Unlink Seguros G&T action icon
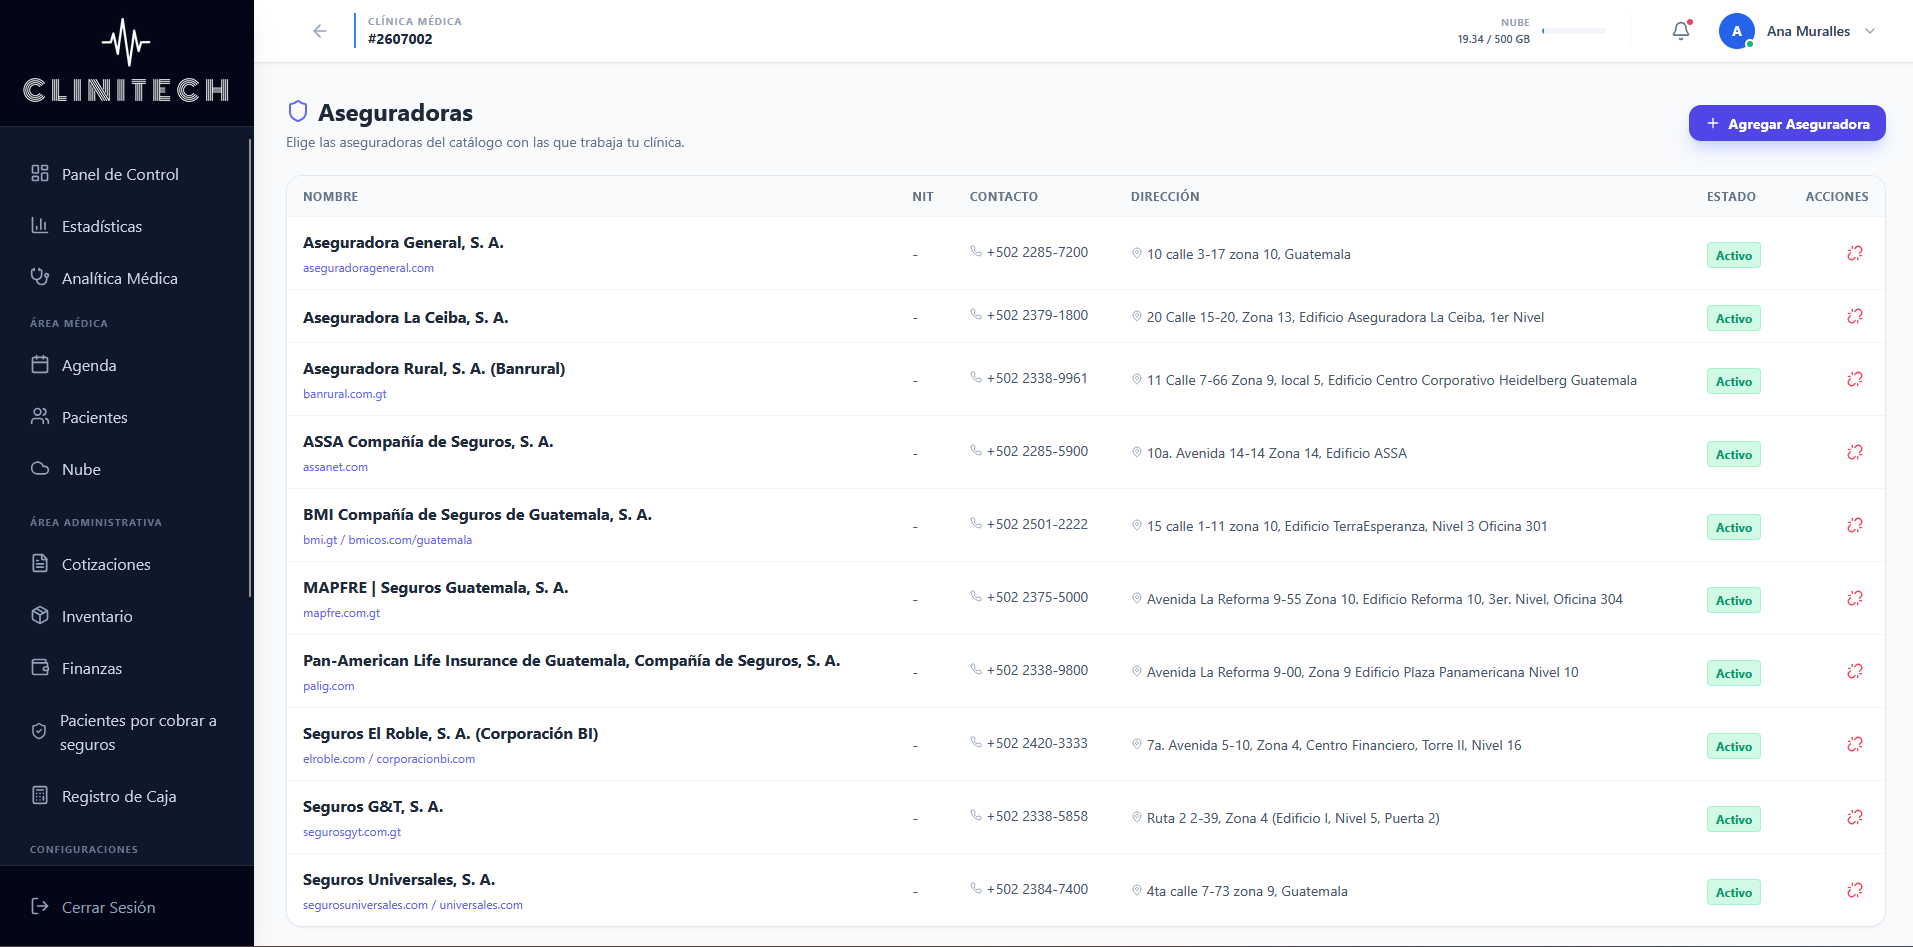Viewport: 1913px width, 947px height. point(1855,817)
